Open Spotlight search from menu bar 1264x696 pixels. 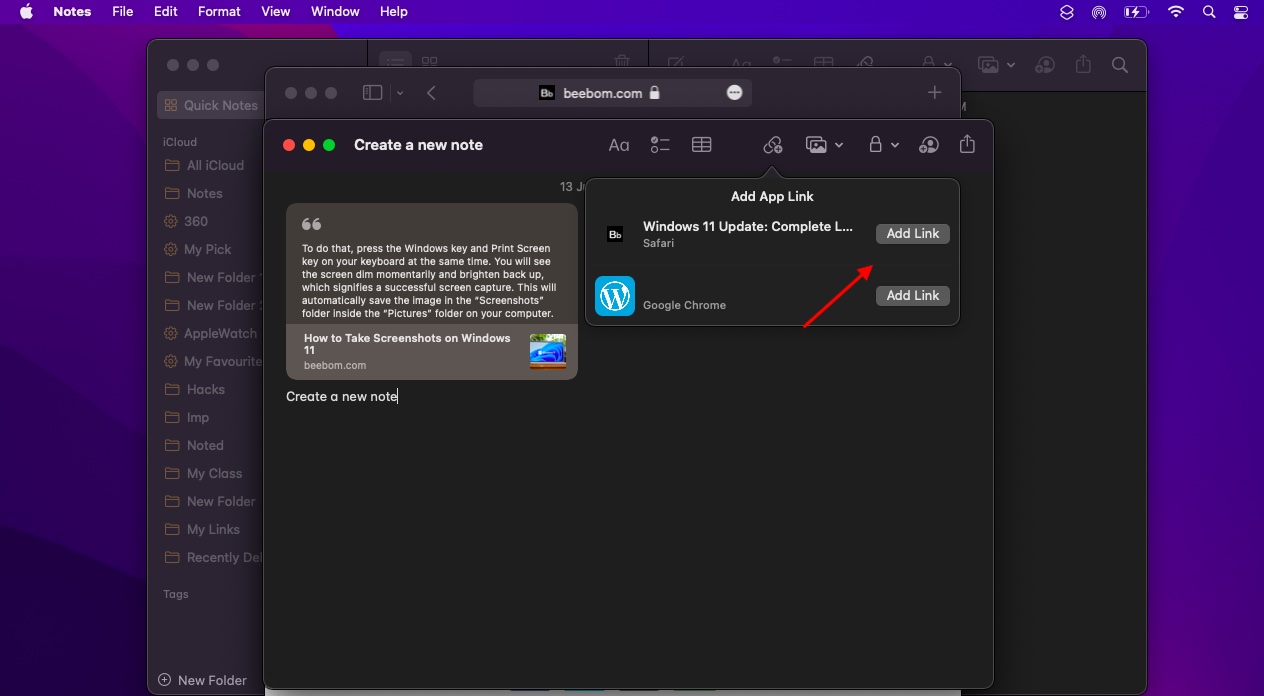[1209, 12]
